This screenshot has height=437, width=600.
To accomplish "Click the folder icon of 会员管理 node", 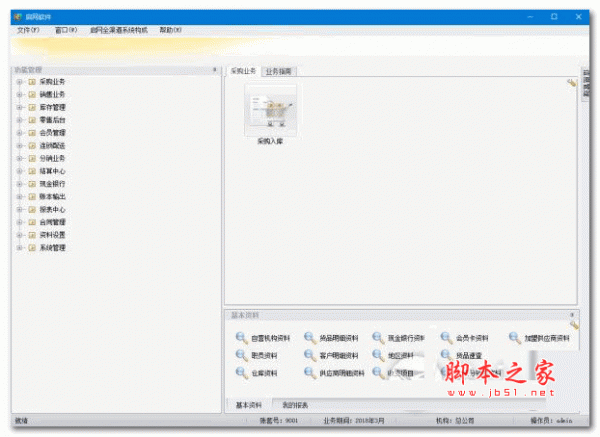I will pyautogui.click(x=32, y=133).
